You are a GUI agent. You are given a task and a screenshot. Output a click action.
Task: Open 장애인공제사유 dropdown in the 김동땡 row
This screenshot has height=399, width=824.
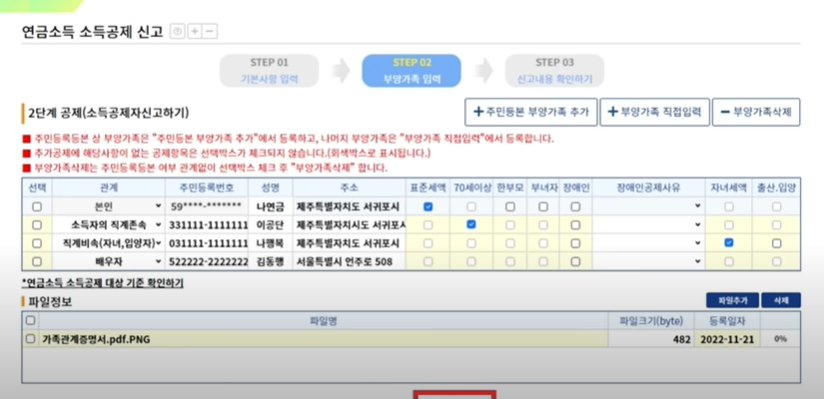coord(648,261)
